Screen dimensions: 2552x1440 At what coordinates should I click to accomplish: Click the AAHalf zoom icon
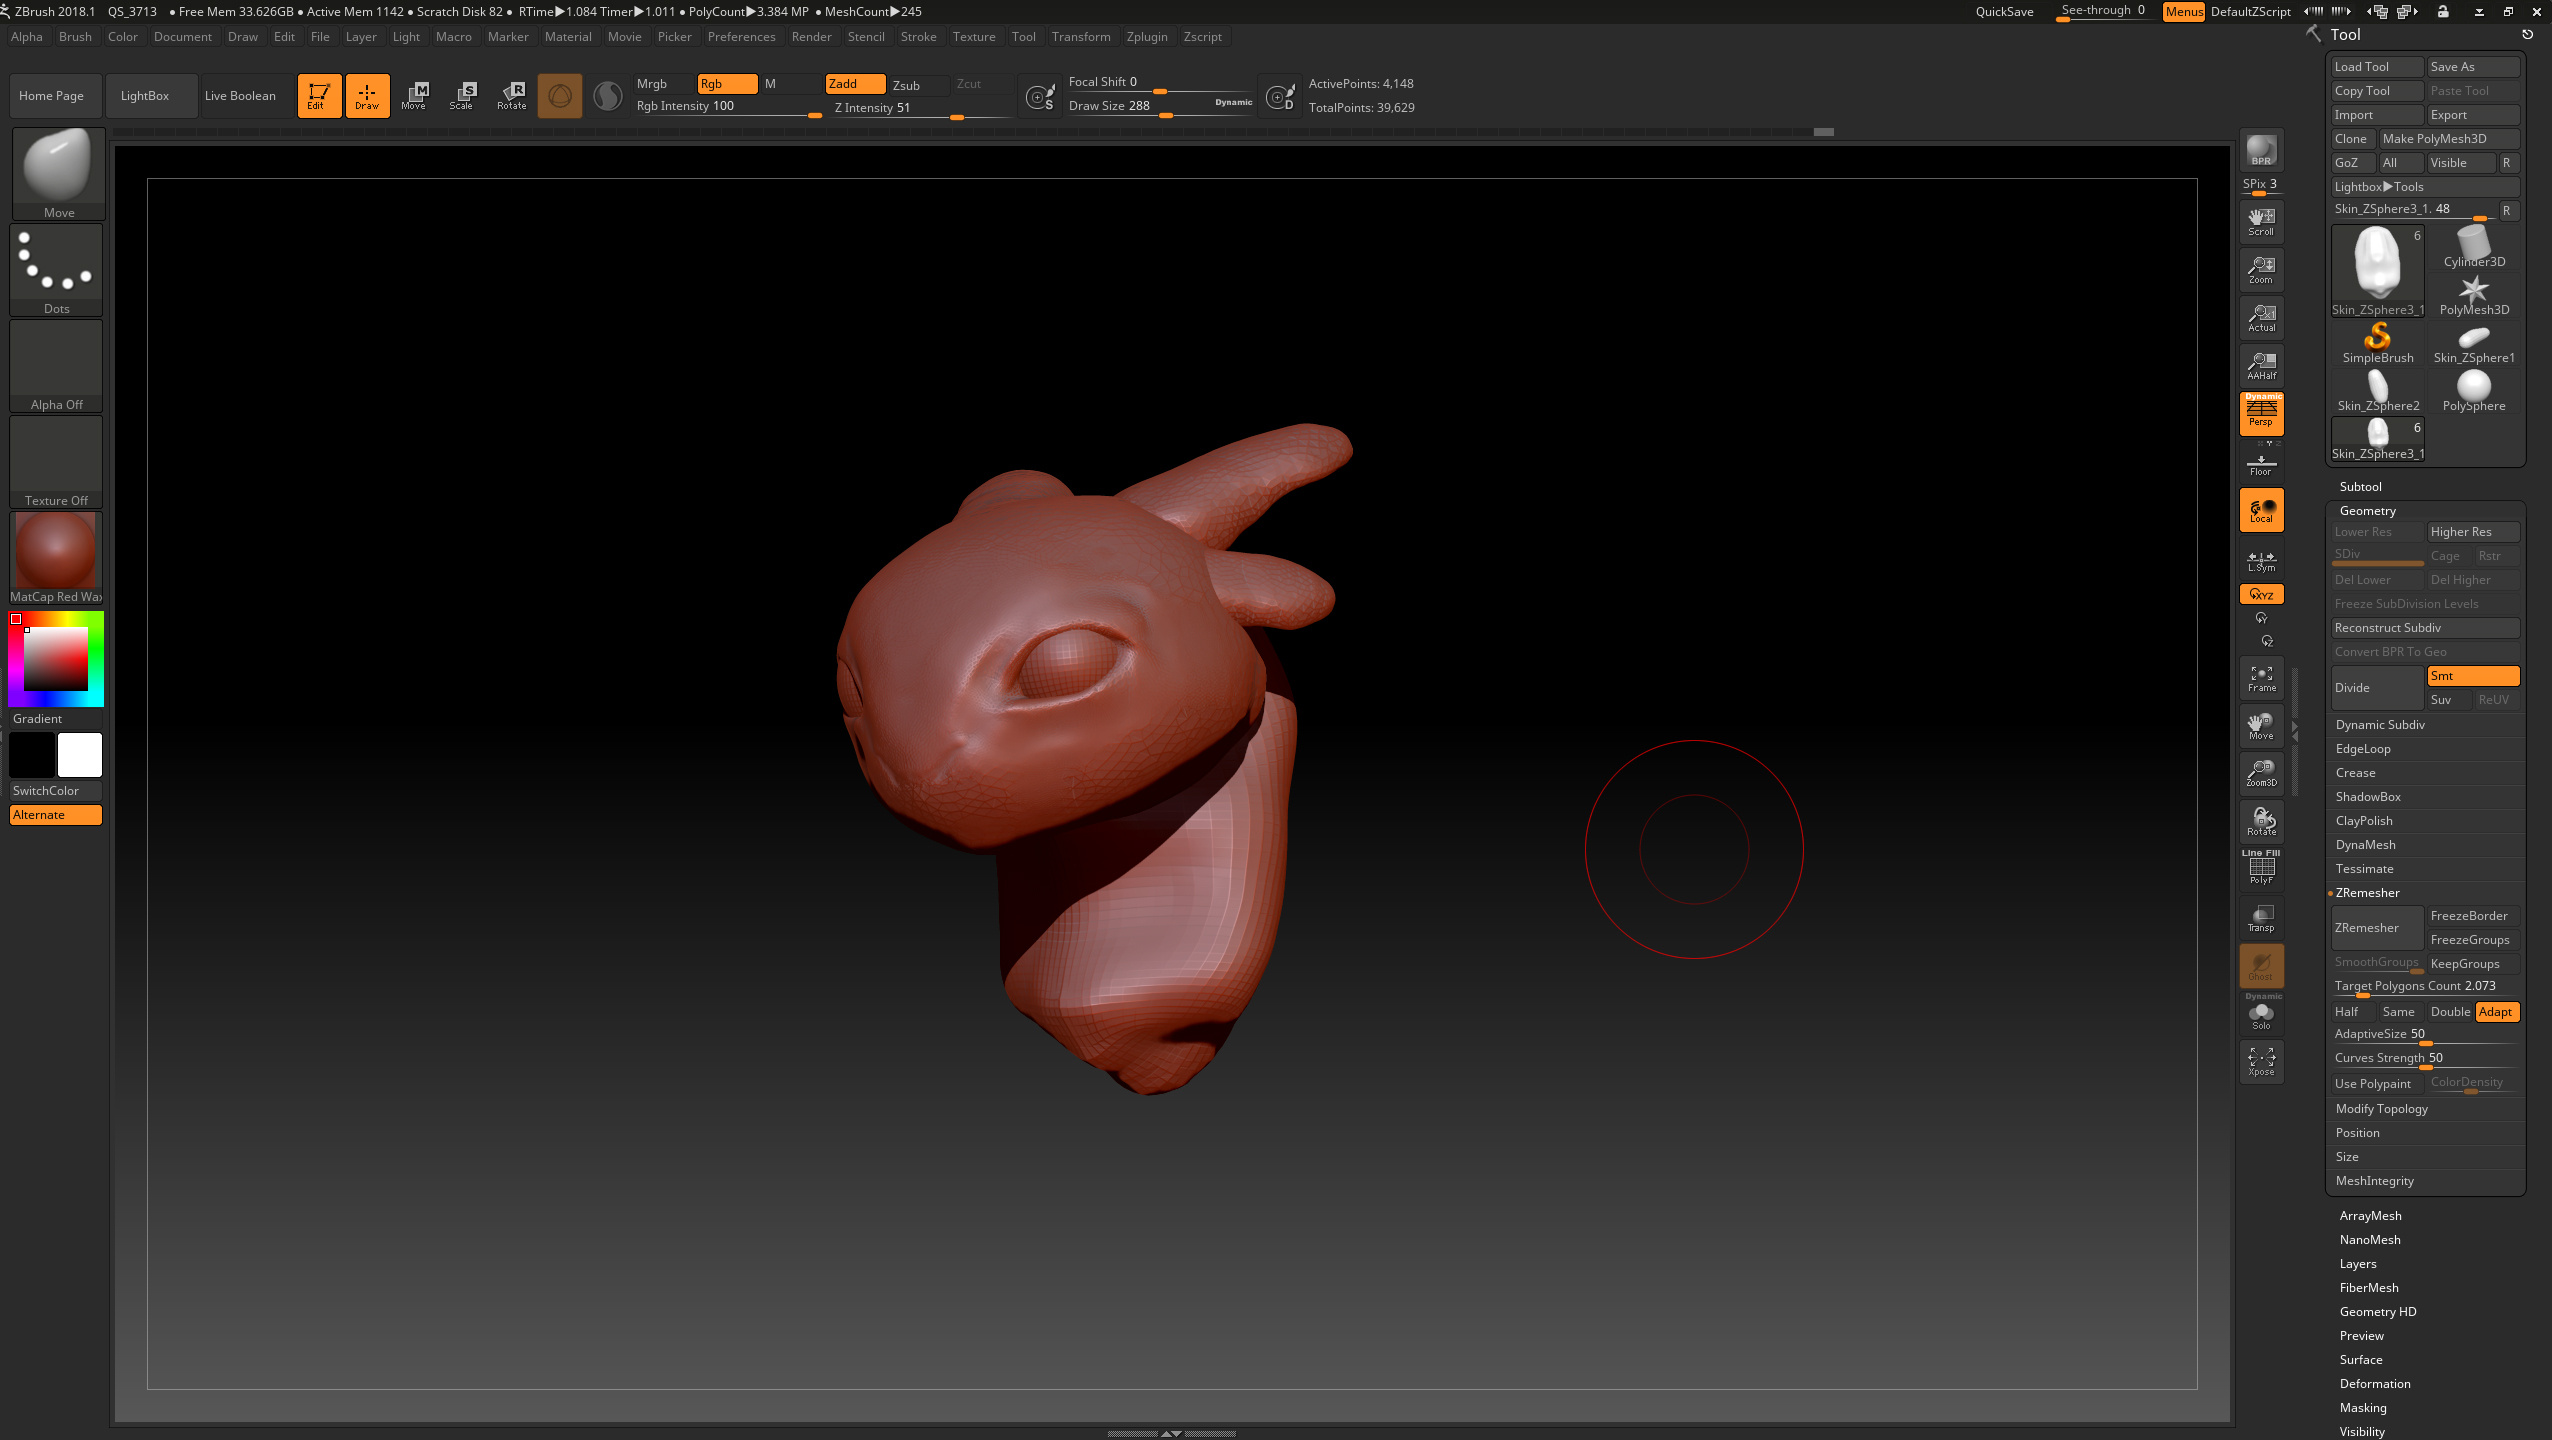(2261, 365)
